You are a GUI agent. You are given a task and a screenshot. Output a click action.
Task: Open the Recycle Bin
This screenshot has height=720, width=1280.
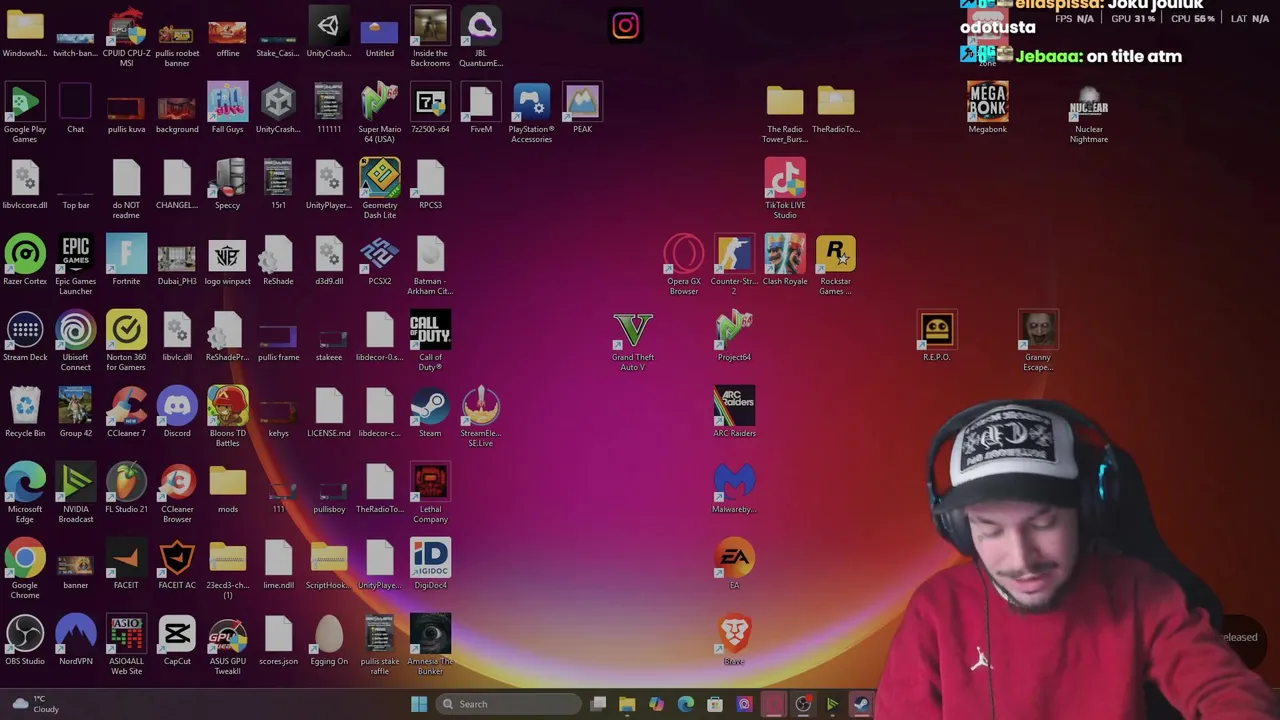tap(25, 412)
